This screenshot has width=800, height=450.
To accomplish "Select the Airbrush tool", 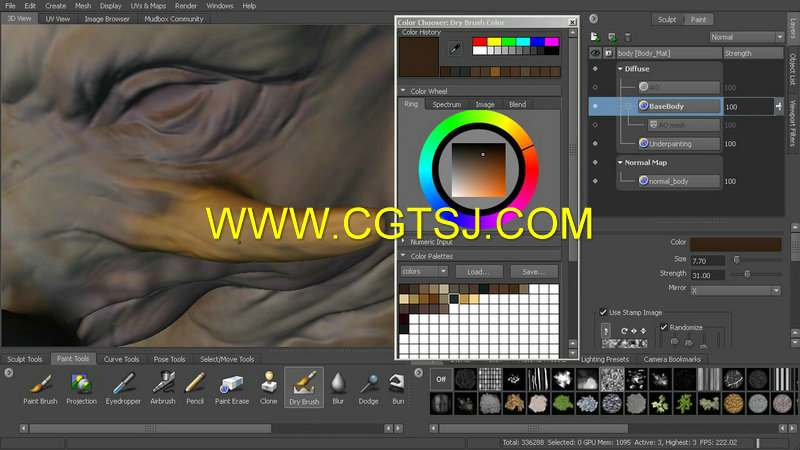I will [163, 388].
